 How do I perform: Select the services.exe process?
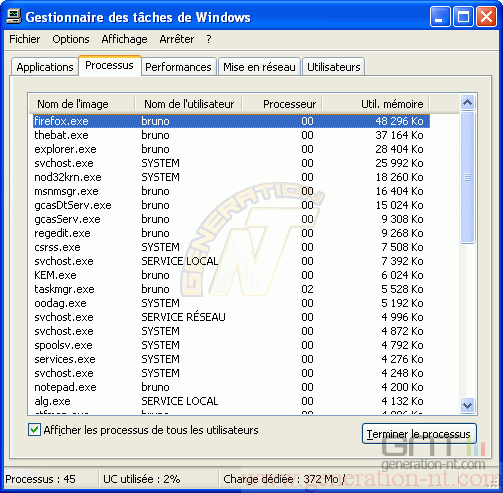click(x=231, y=359)
